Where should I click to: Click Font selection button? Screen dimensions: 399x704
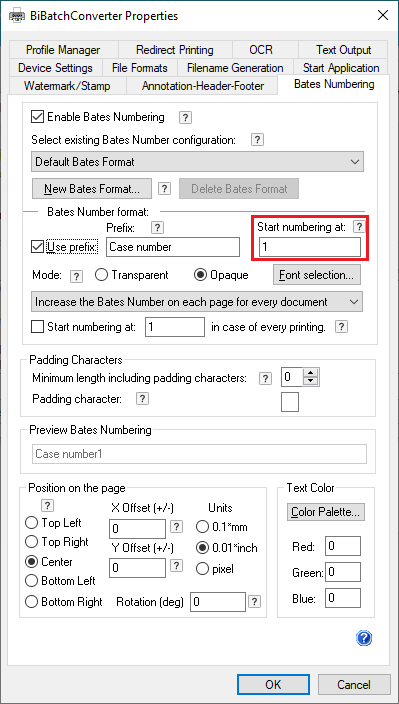(317, 275)
